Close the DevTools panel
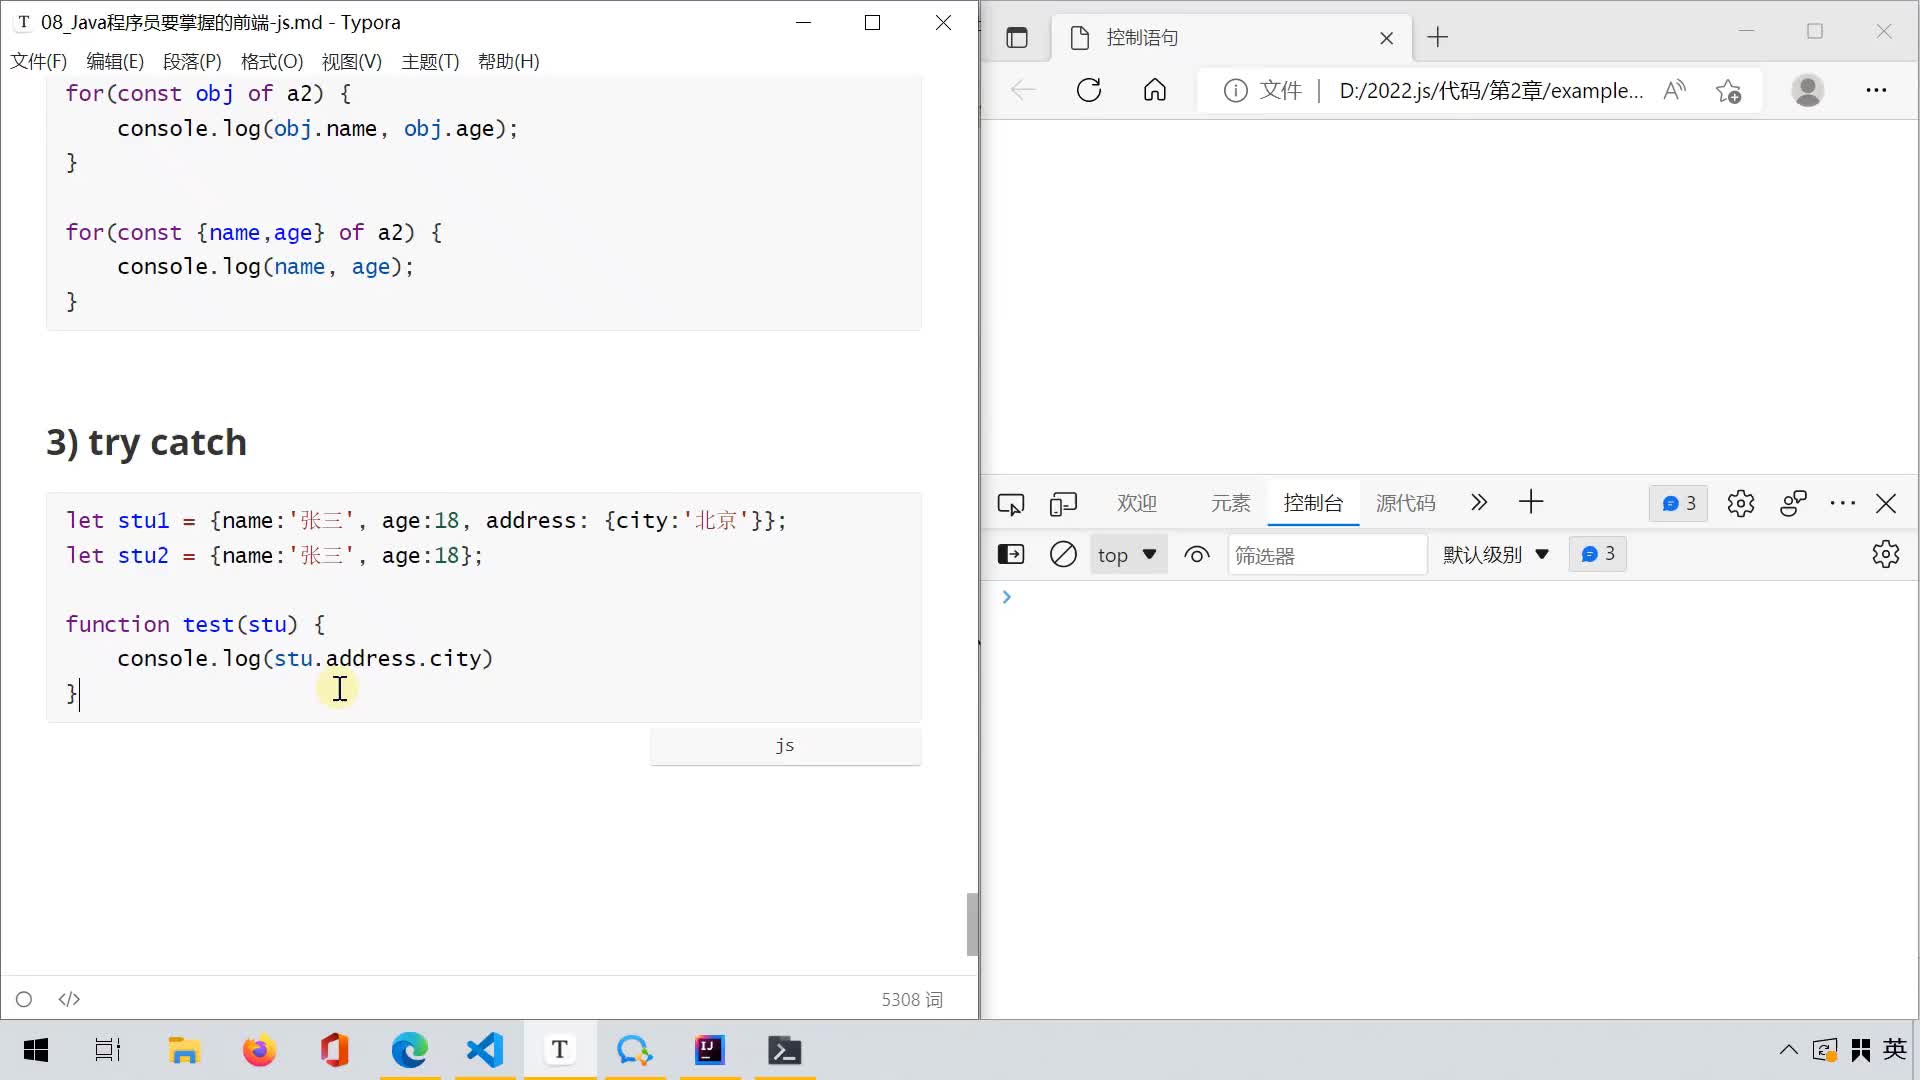This screenshot has height=1080, width=1920. [x=1886, y=504]
